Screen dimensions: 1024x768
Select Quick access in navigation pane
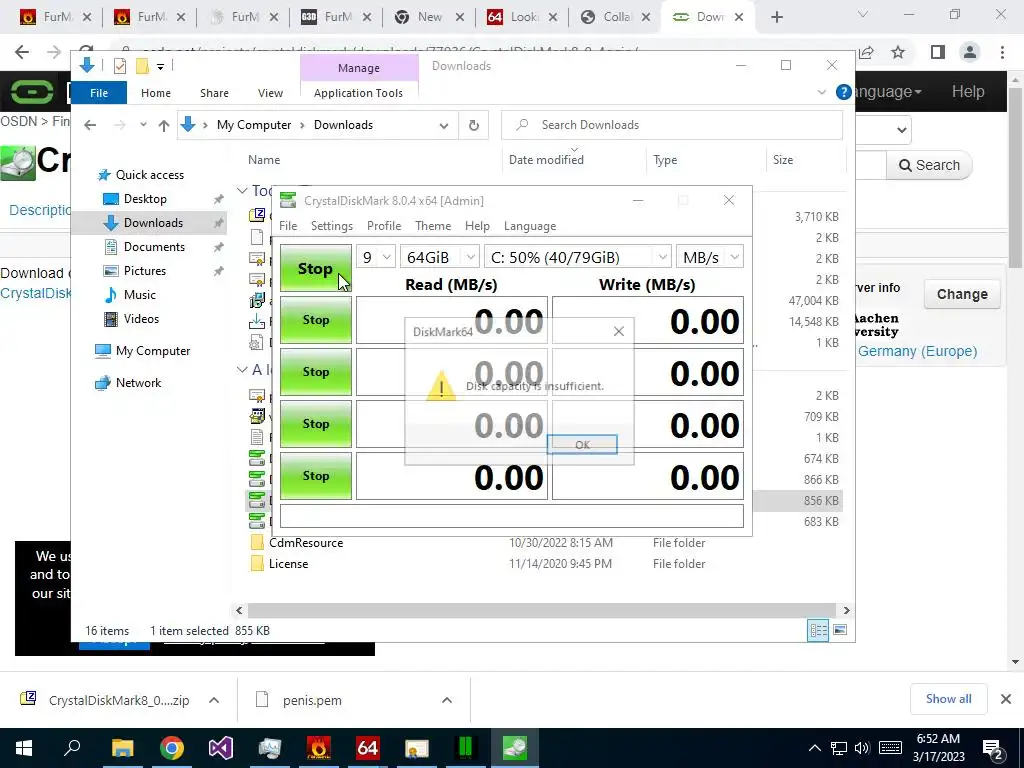(x=150, y=174)
